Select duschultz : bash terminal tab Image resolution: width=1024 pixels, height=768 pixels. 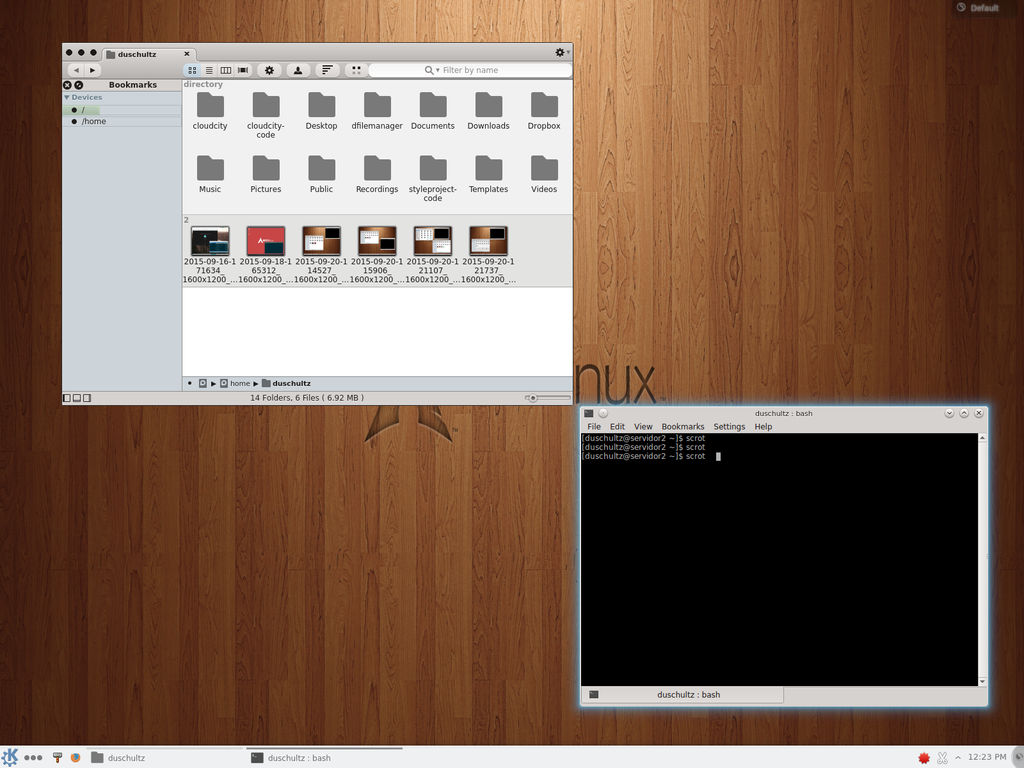[x=682, y=695]
